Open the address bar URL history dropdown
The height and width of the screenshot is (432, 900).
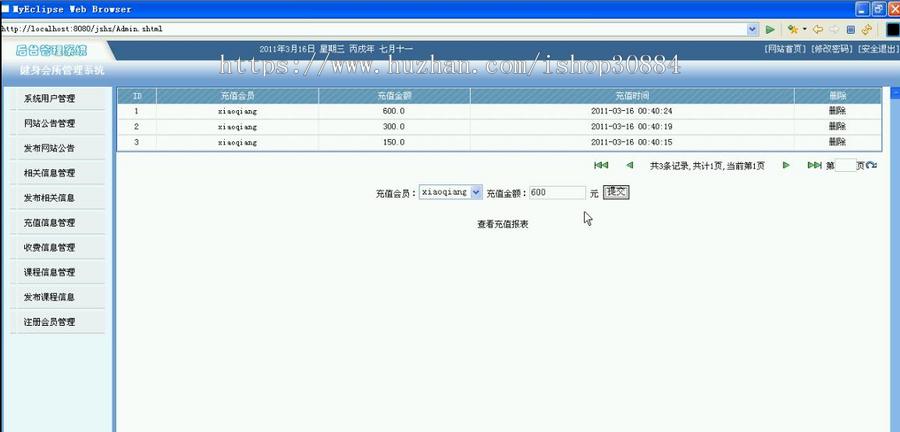pyautogui.click(x=752, y=29)
